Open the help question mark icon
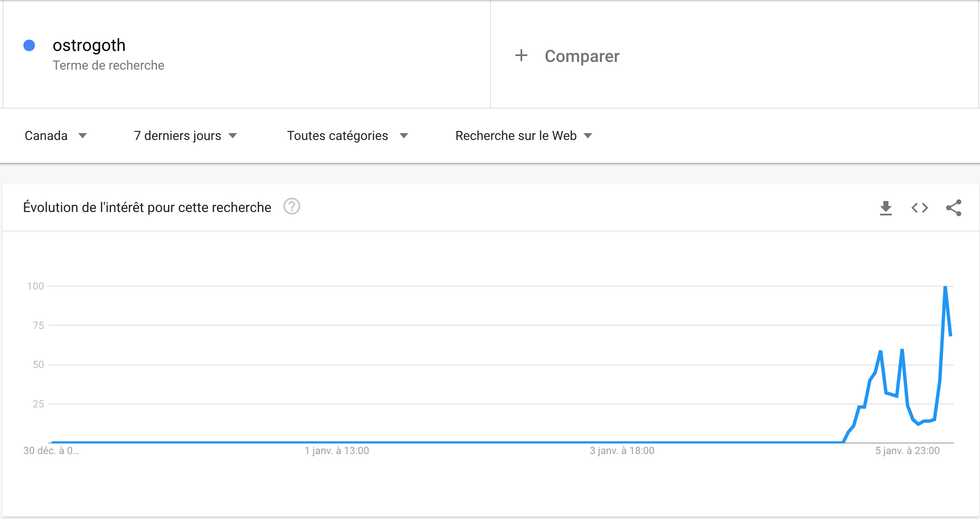Image resolution: width=980 pixels, height=519 pixels. coord(292,207)
